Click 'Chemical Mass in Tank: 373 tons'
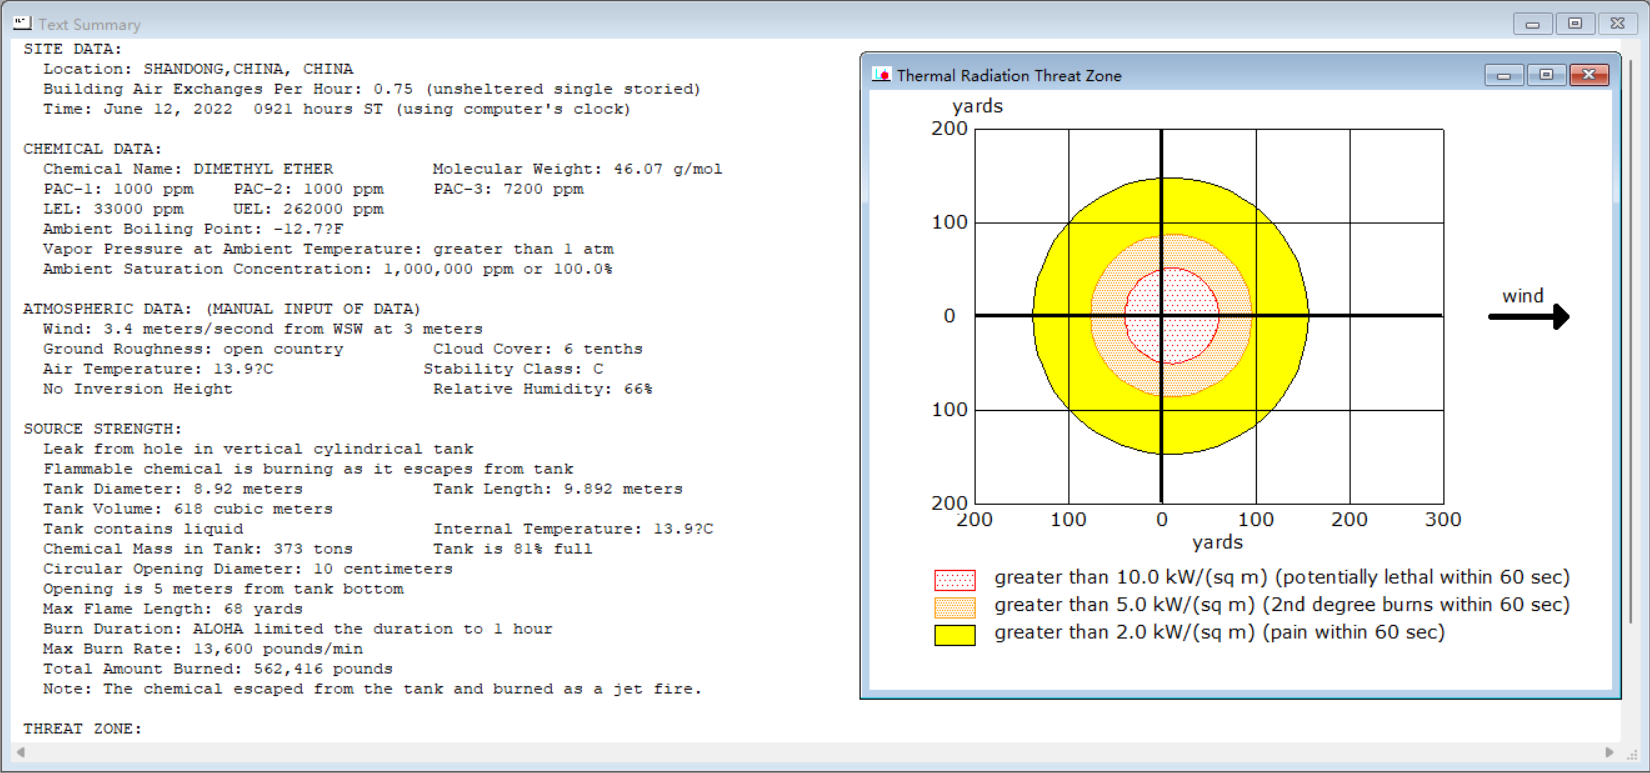 point(198,549)
